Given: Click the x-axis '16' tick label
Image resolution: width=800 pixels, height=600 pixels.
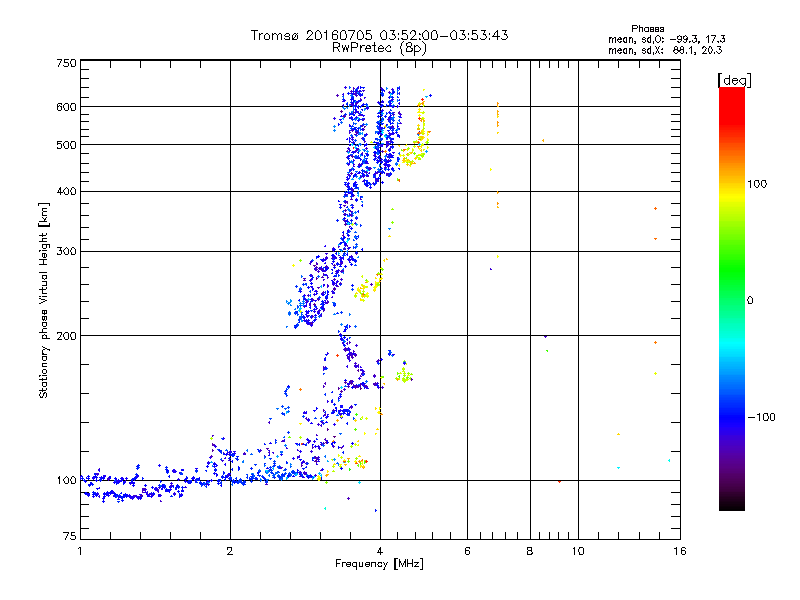Looking at the screenshot, I should pyautogui.click(x=680, y=551).
